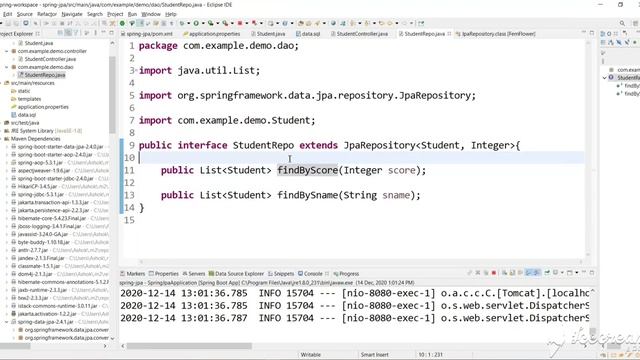Toggle Link with Editor in Project Explorer
This screenshot has height=360, width=640.
(67, 33)
